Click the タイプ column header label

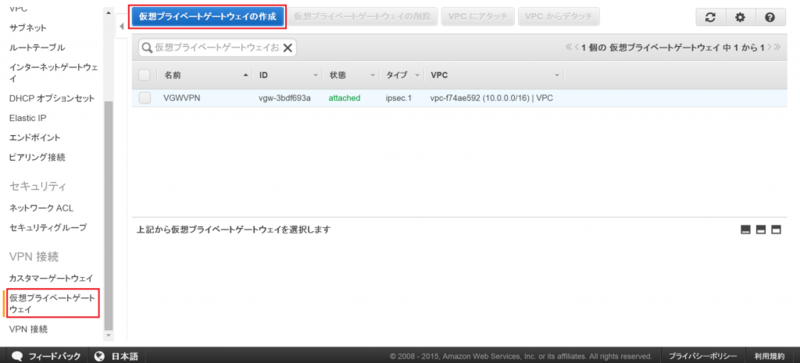click(396, 75)
